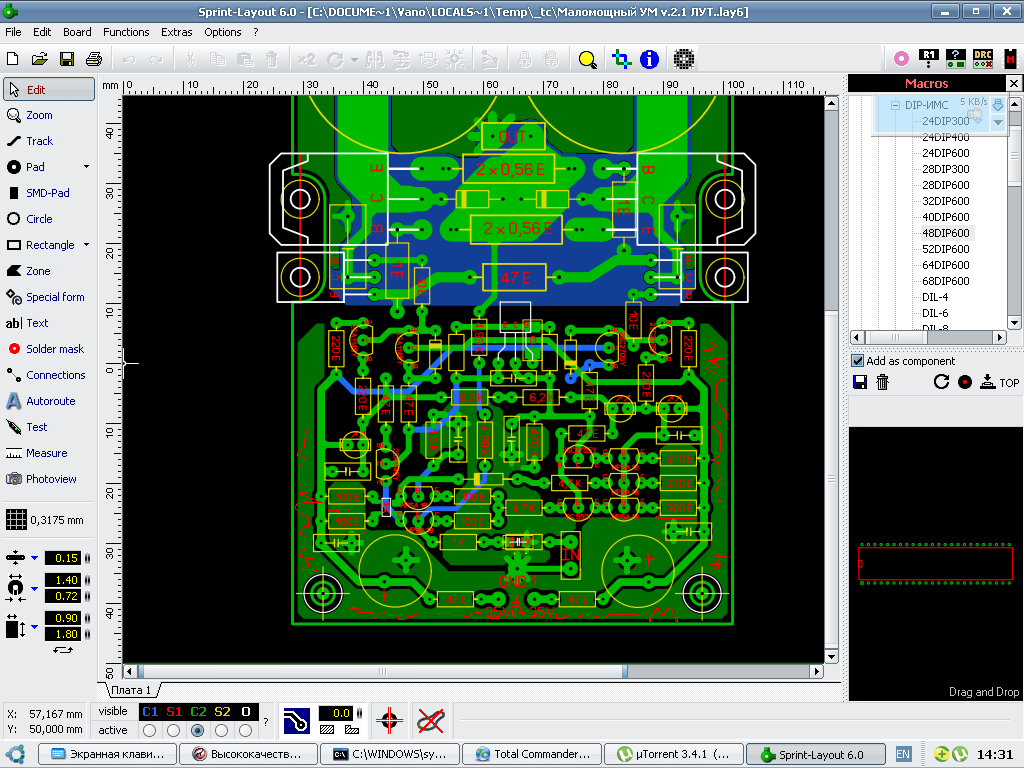Collapse the DIP-ИМС tree node
Viewport: 1024px width, 768px height.
pos(895,105)
